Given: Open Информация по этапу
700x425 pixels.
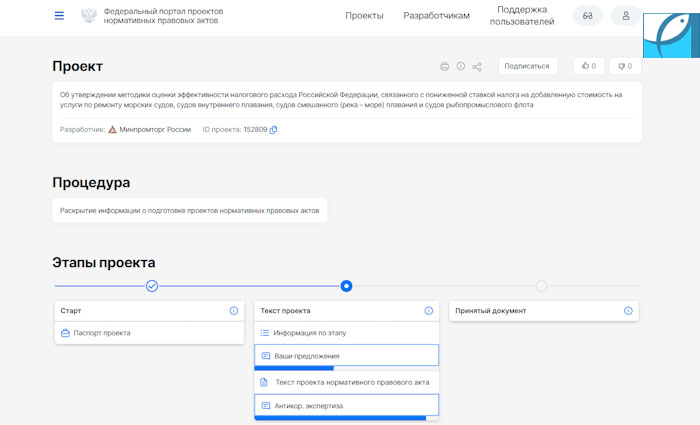Looking at the screenshot, I should 346,333.
